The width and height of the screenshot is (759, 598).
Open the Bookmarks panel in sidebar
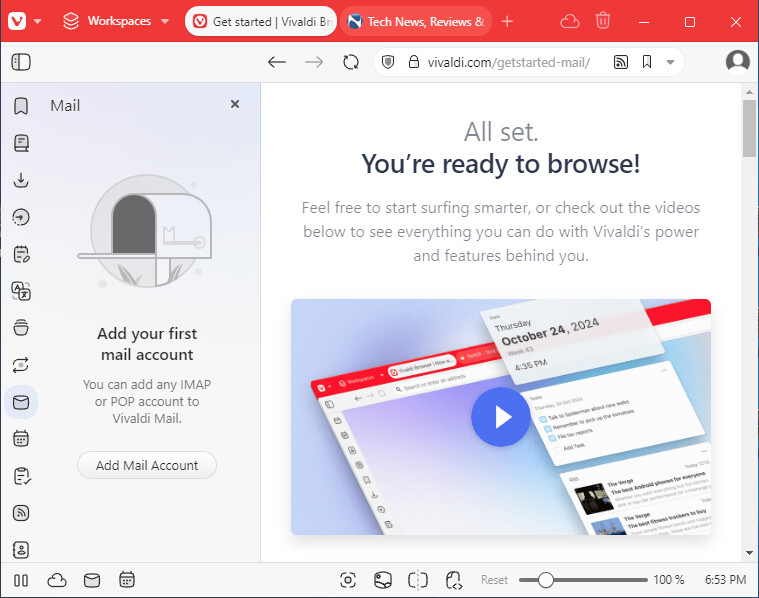click(21, 107)
